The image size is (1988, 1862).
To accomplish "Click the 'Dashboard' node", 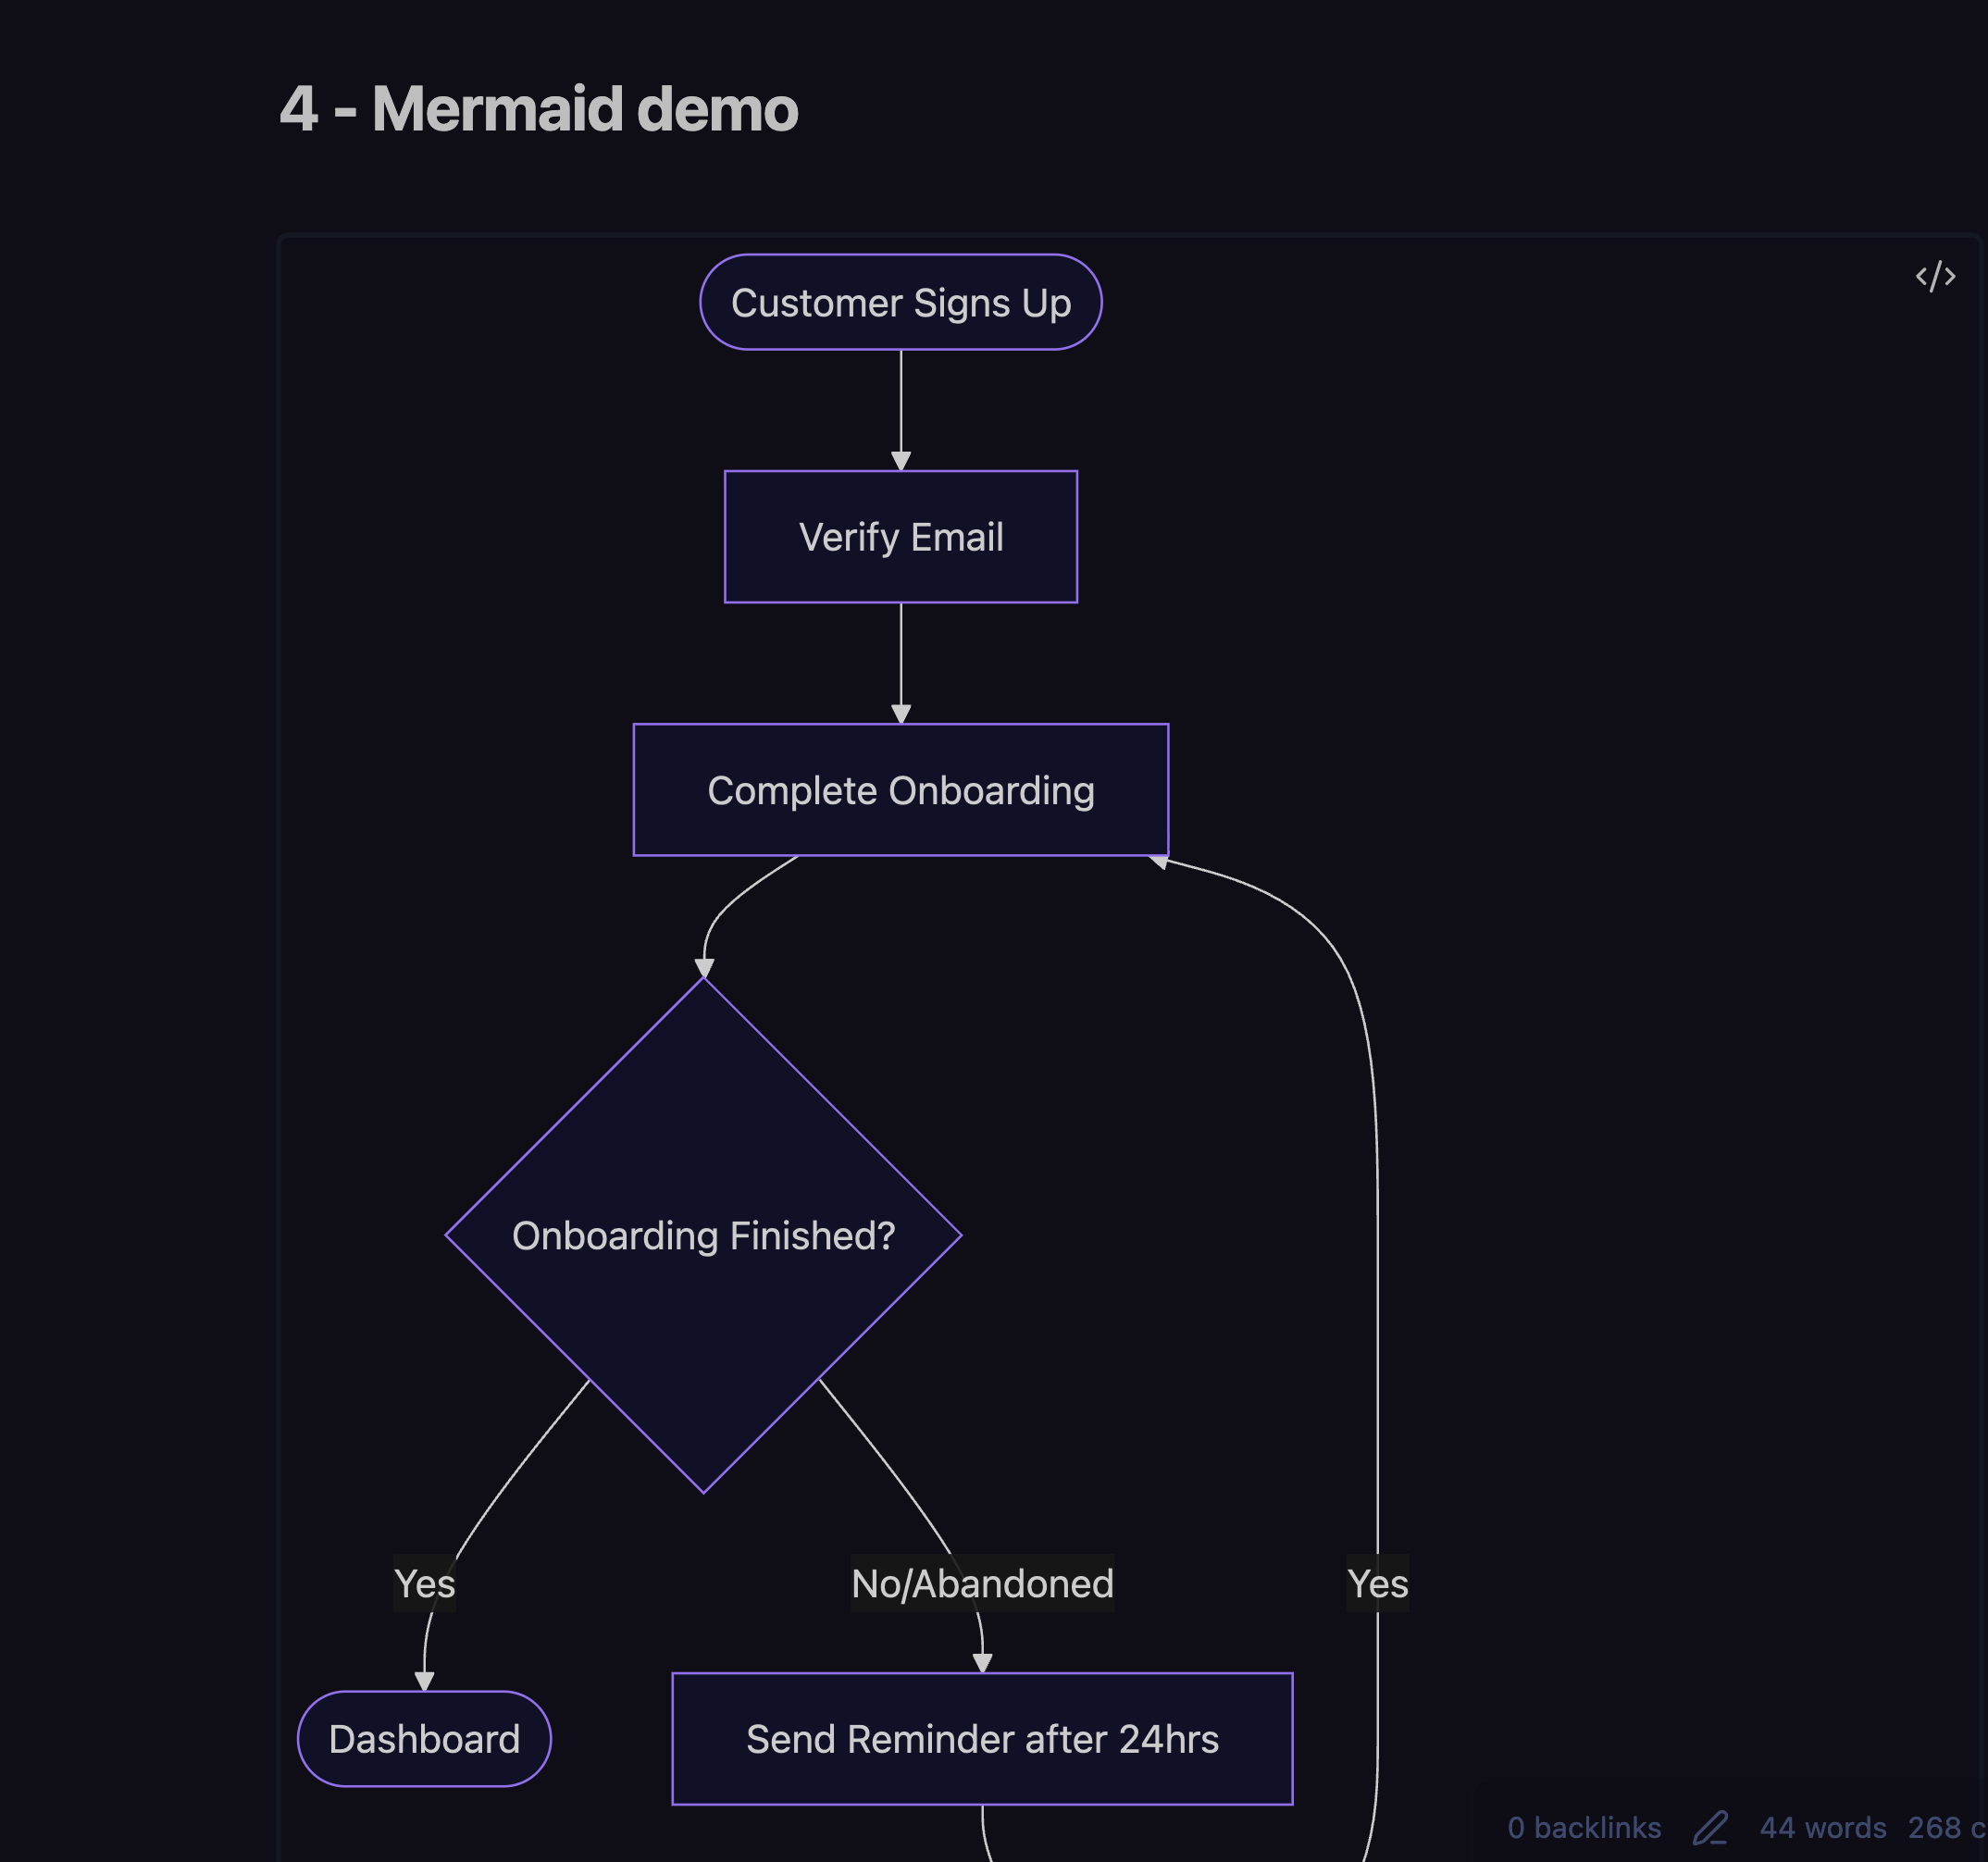I will [424, 1739].
